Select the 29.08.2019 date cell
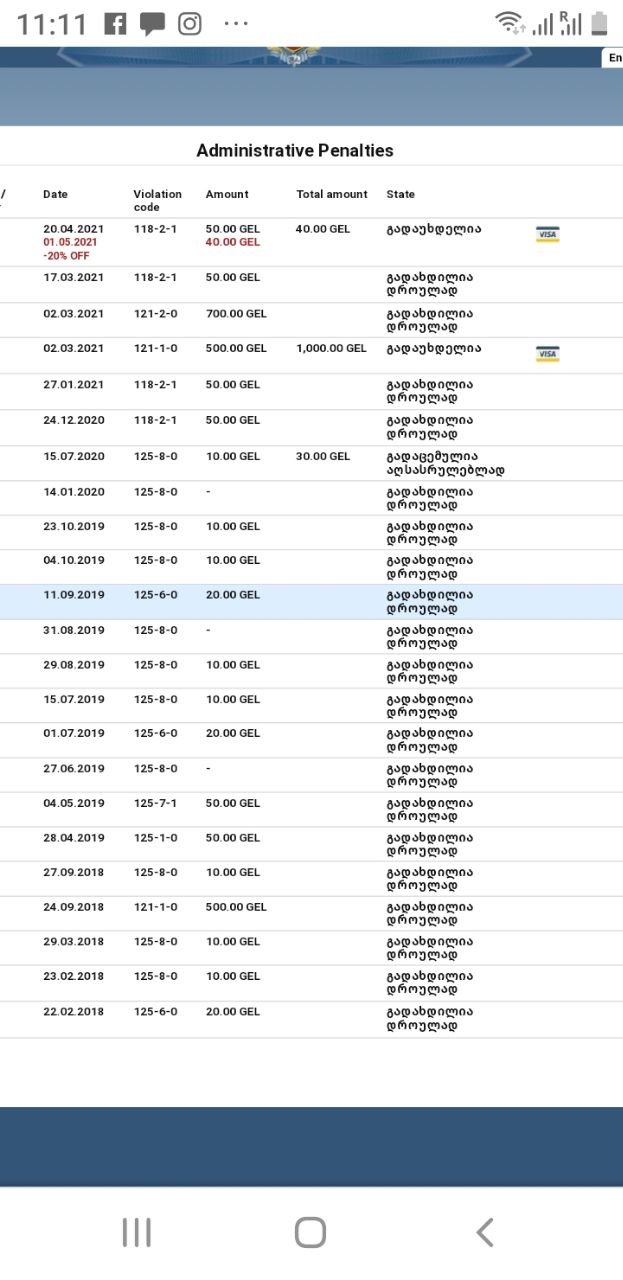 point(73,665)
